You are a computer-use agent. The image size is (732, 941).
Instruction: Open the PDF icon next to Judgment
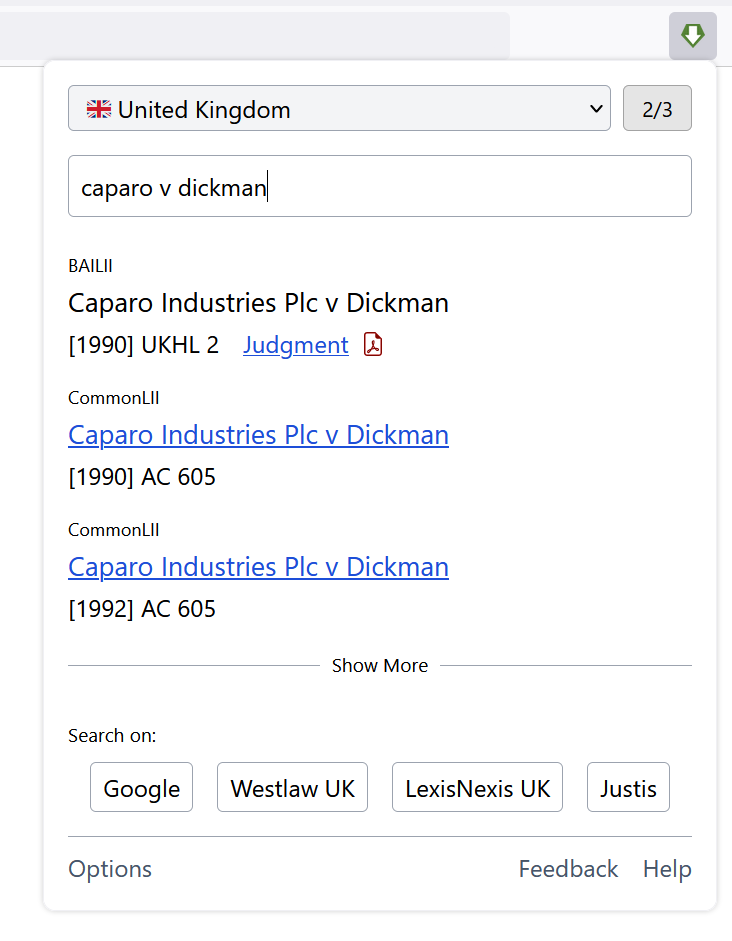tap(373, 344)
